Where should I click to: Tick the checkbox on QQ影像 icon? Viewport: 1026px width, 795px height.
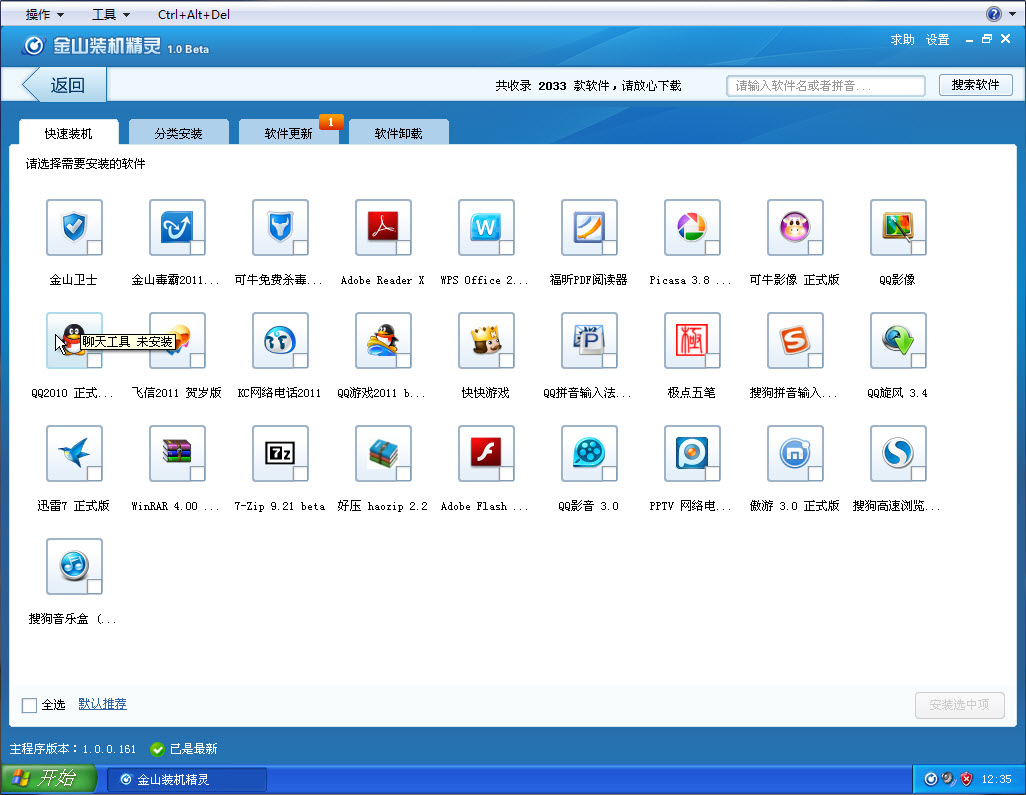[918, 247]
